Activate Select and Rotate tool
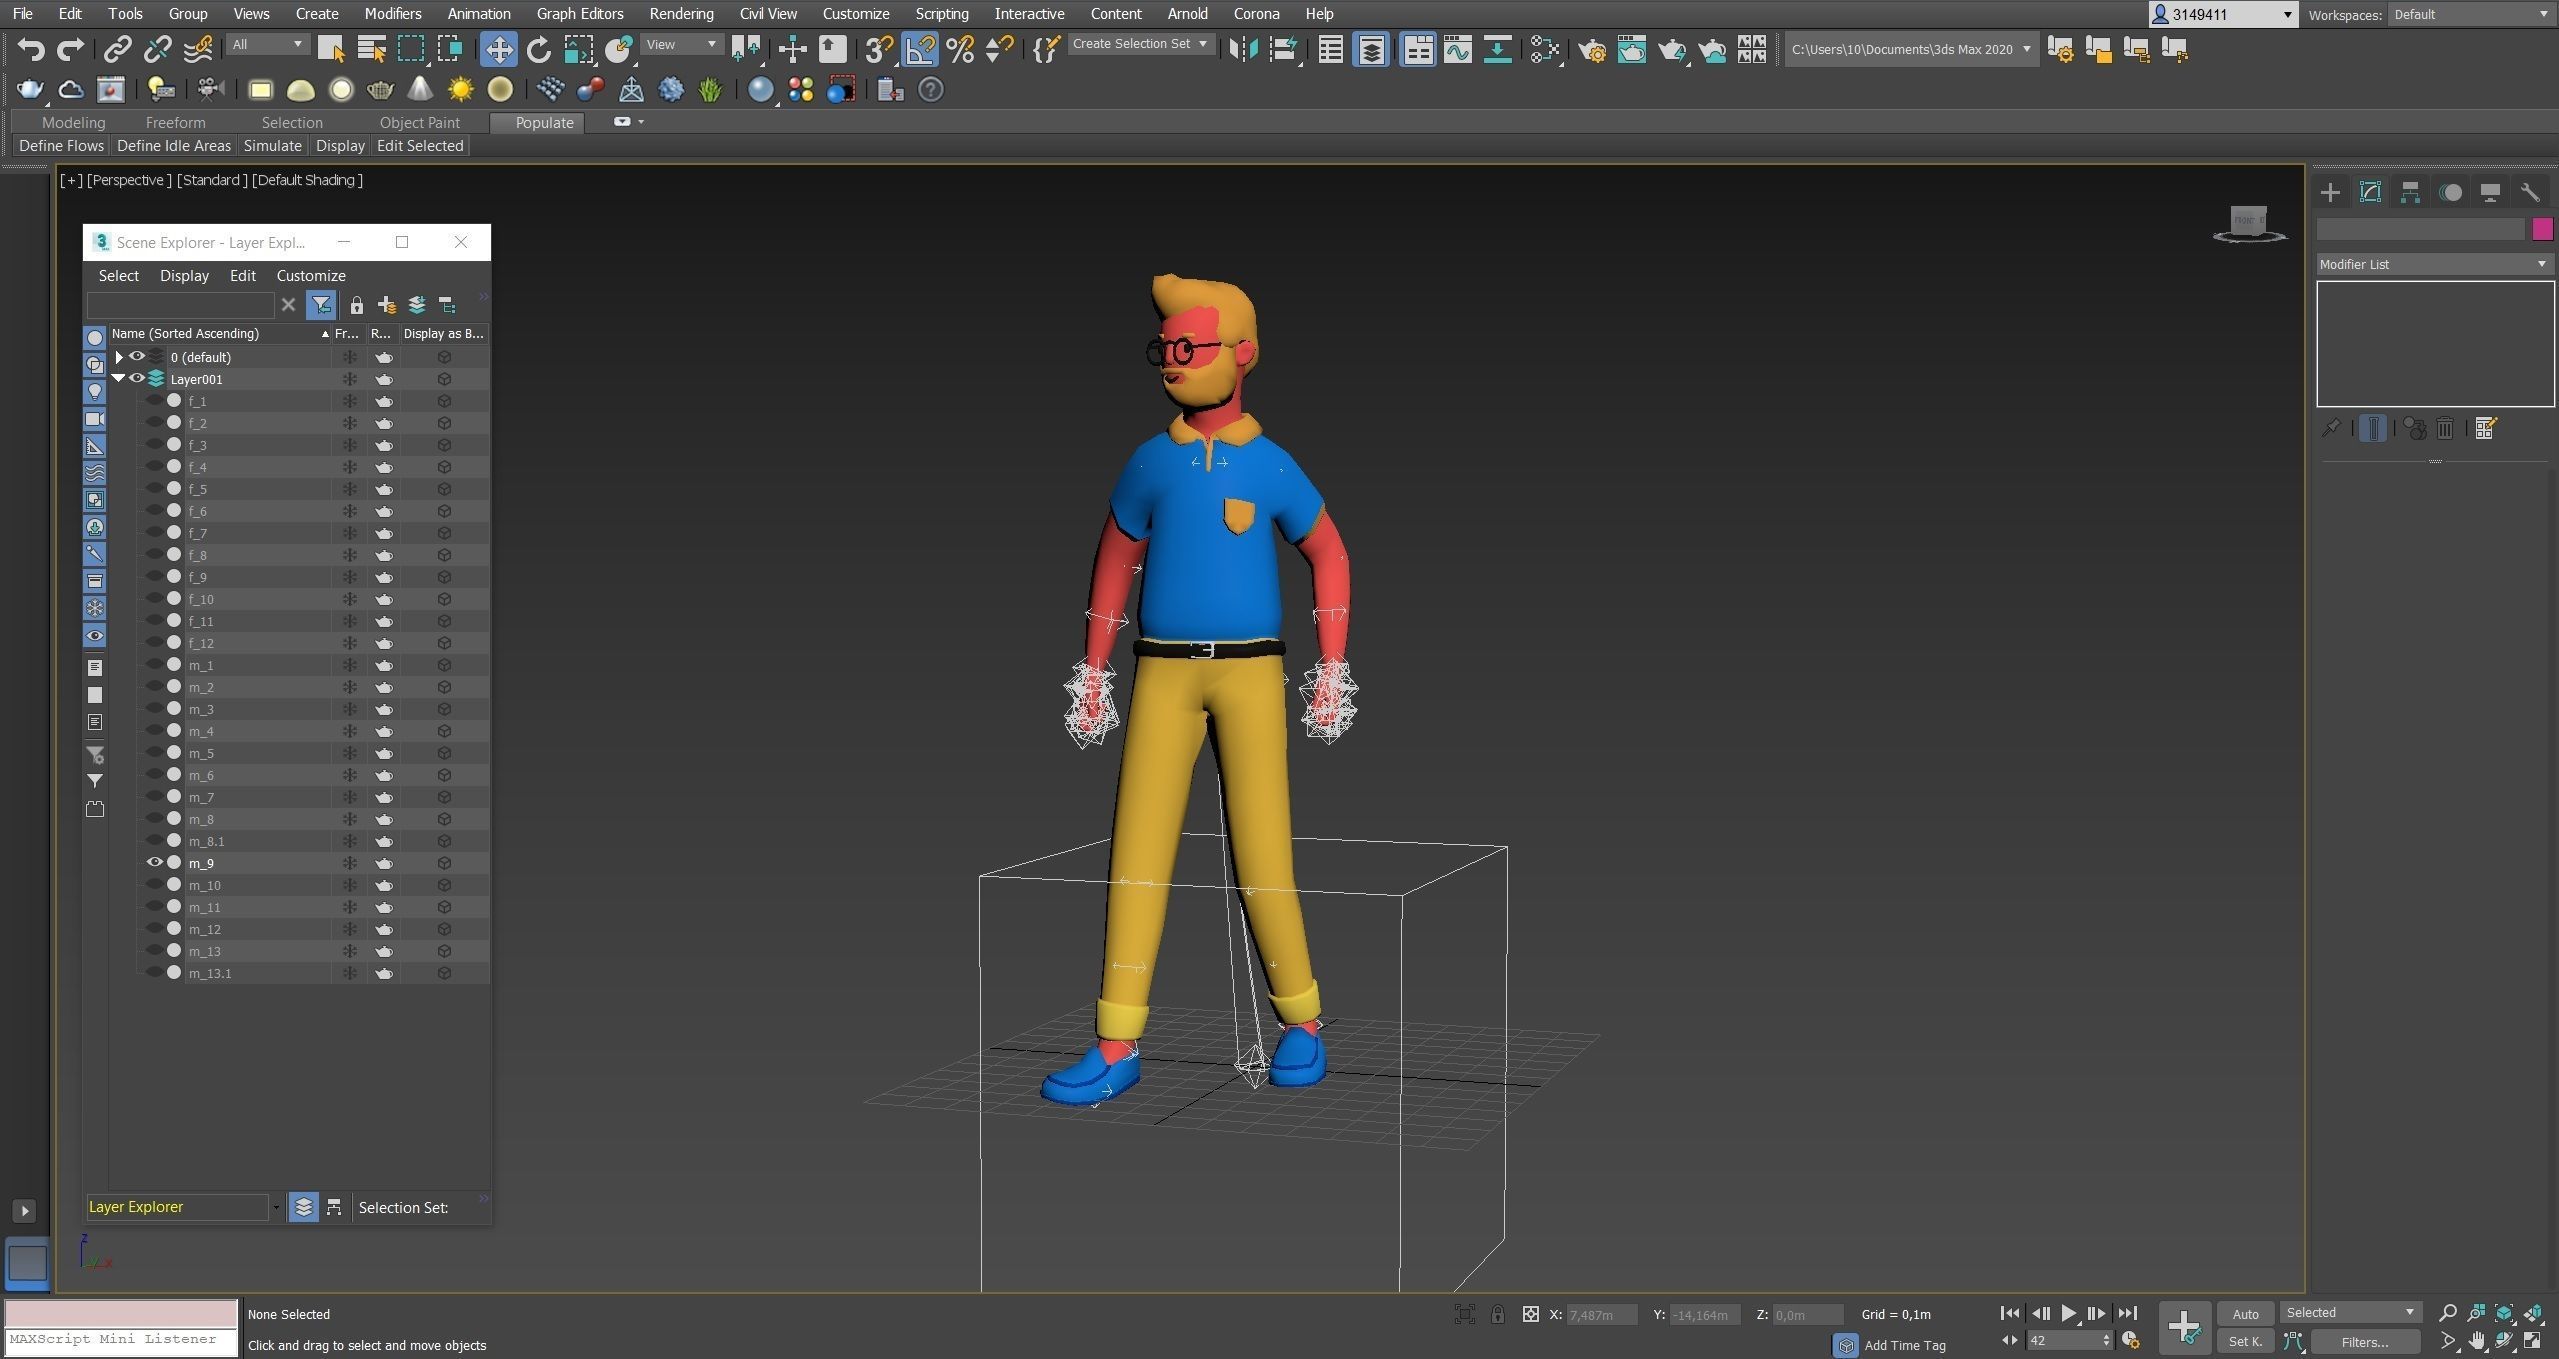This screenshot has height=1359, width=2559. 539,49
